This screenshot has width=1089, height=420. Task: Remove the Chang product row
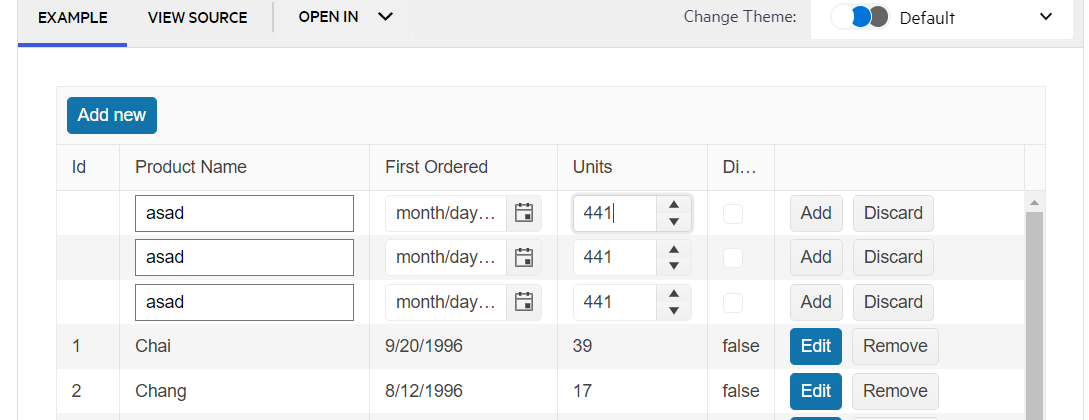[x=895, y=391]
